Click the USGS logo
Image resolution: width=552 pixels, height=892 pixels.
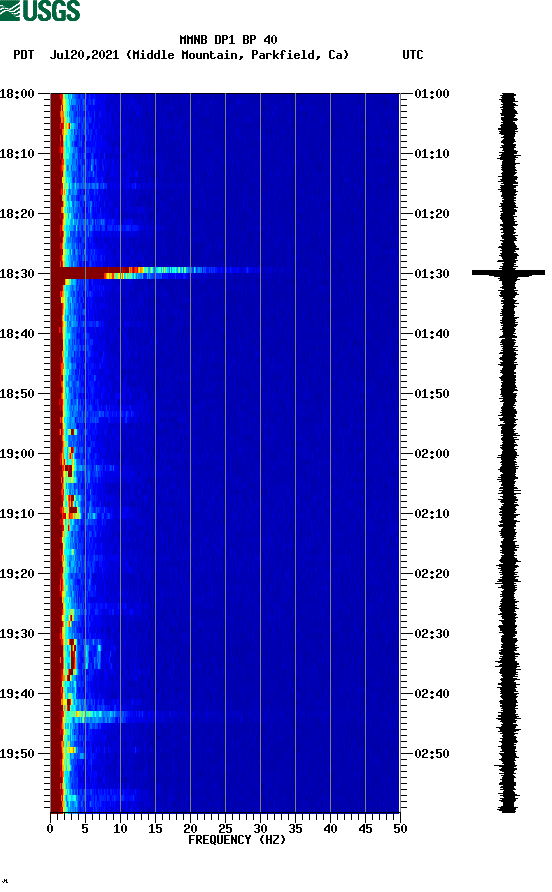[40, 10]
